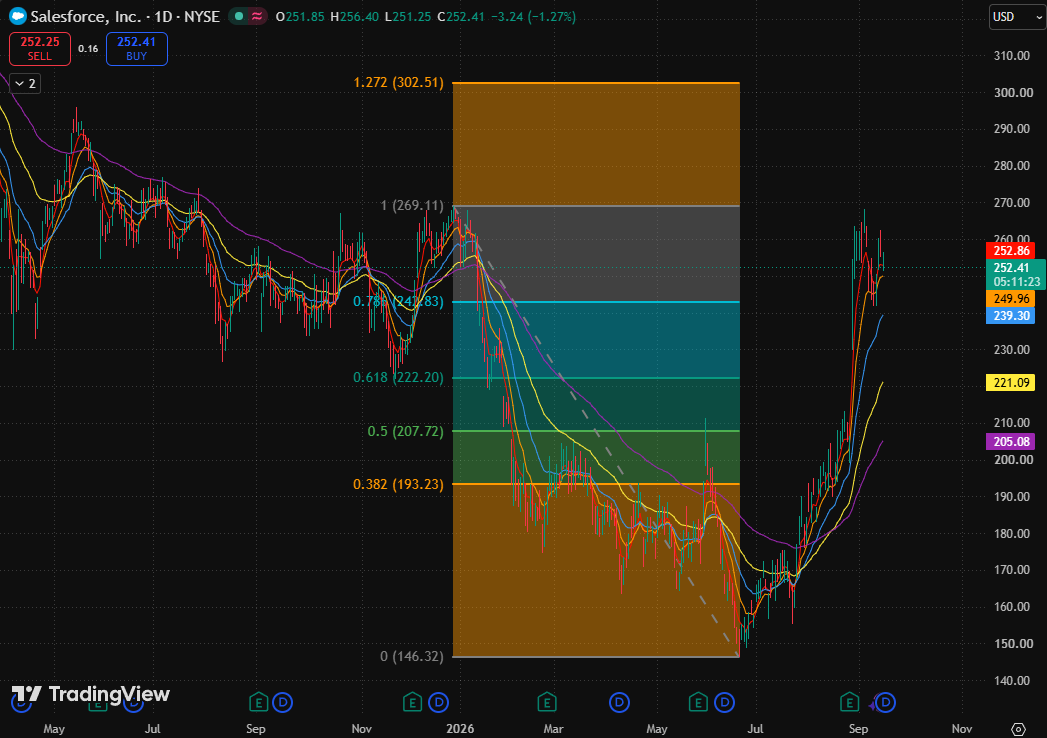This screenshot has width=1047, height=738.
Task: Click the teal zone between 0.786 and 0.618
Action: click(x=596, y=340)
